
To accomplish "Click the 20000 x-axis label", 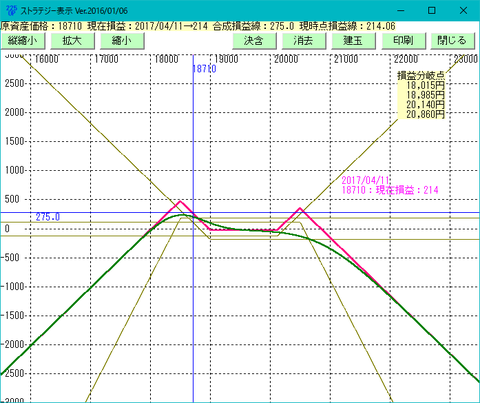I will tap(286, 59).
